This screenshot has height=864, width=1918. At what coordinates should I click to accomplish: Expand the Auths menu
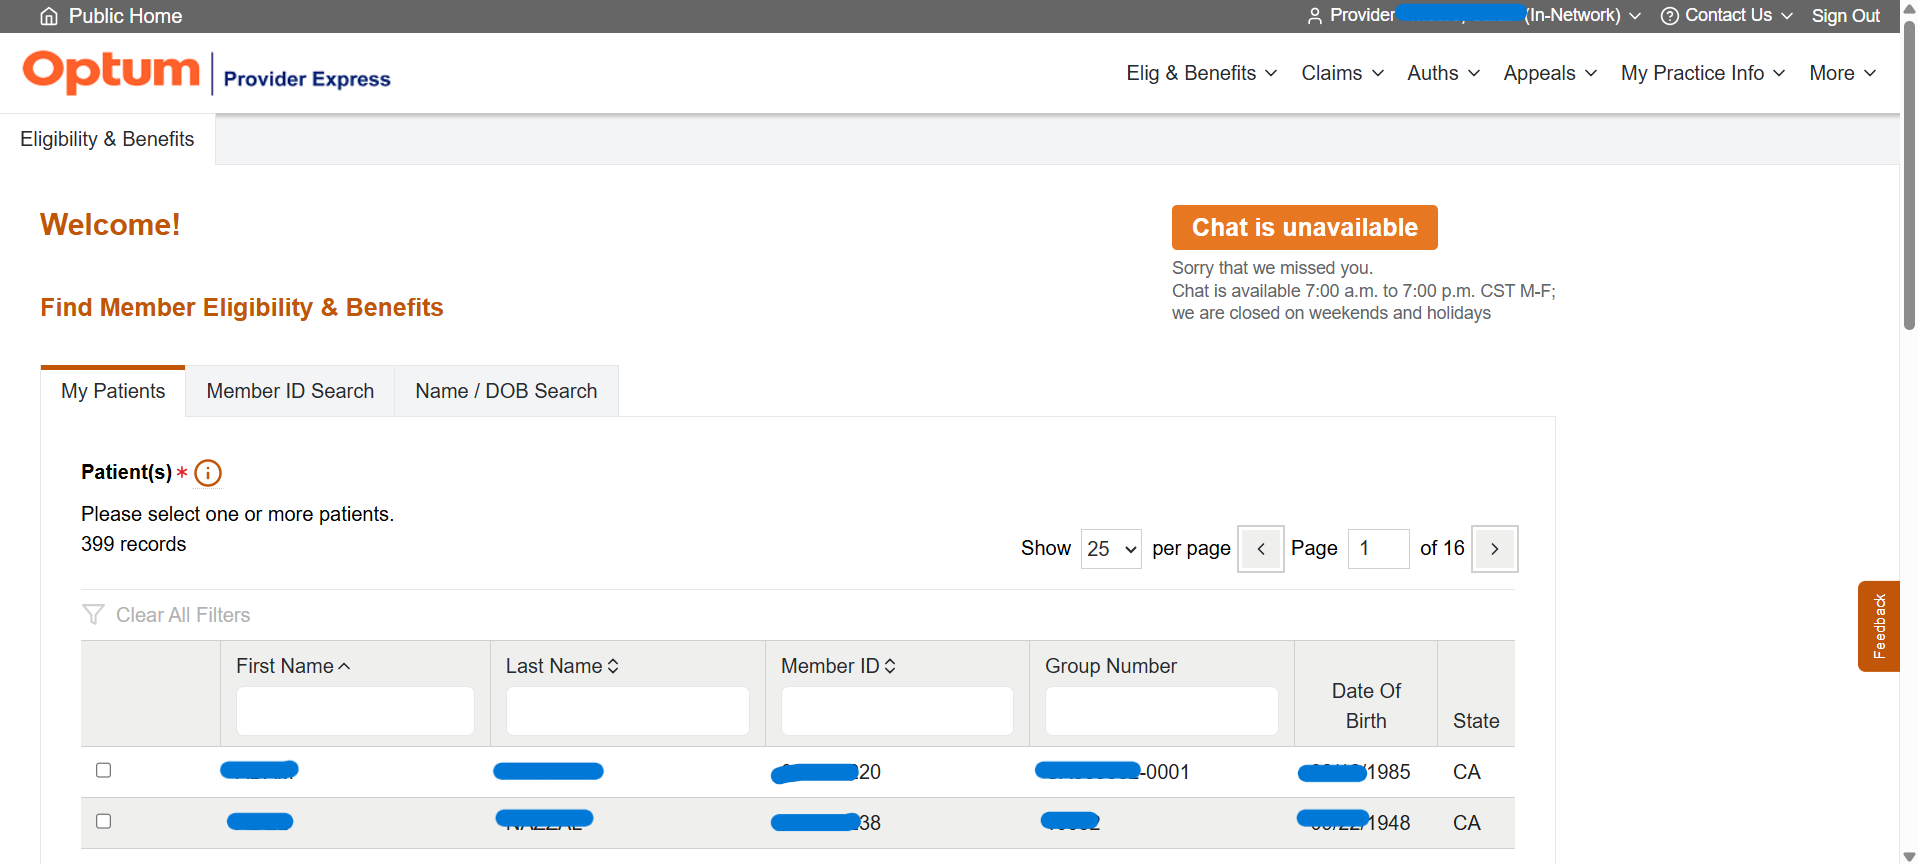click(1443, 73)
